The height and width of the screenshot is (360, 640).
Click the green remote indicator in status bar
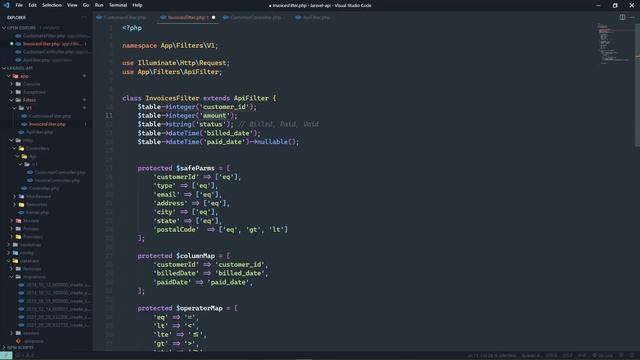point(6,356)
